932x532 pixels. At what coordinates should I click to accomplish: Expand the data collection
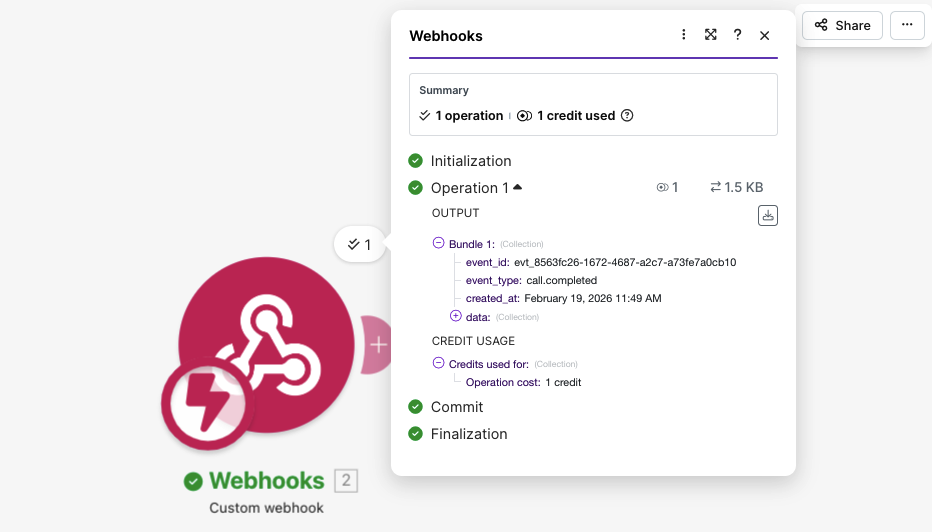pyautogui.click(x=456, y=316)
